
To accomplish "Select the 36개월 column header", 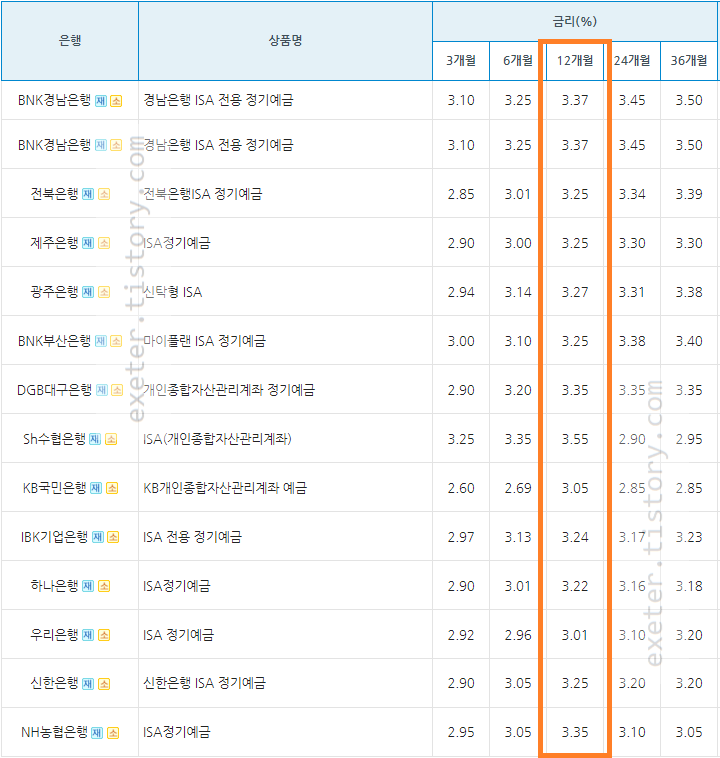I will (x=689, y=61).
